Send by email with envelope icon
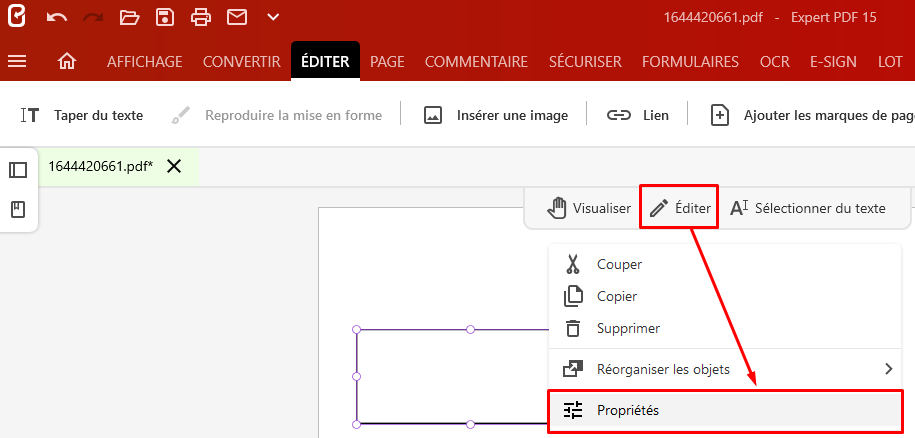Screen dimensions: 915x438 [236, 17]
